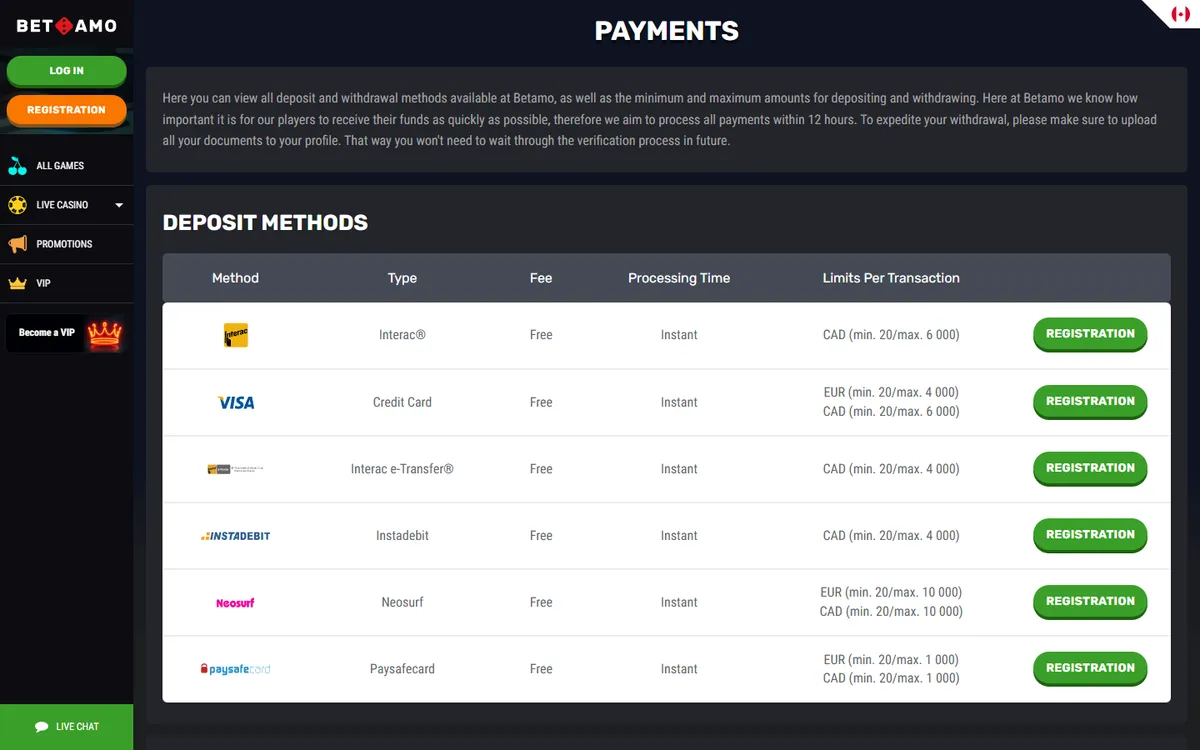Click the VISA logo
Viewport: 1200px width, 750px height.
[x=236, y=402]
